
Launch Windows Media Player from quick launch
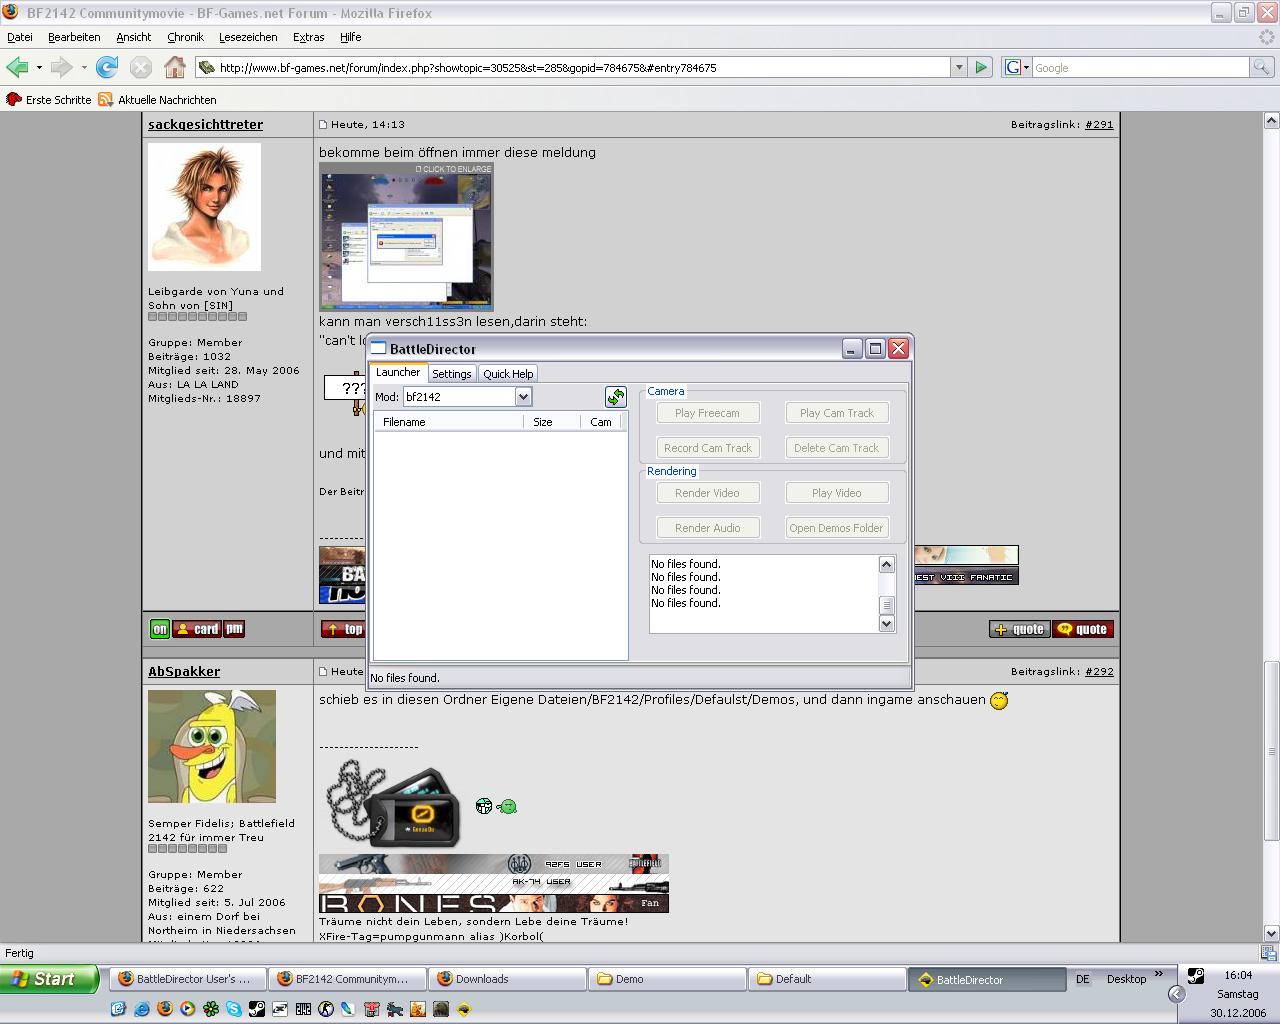[187, 1009]
